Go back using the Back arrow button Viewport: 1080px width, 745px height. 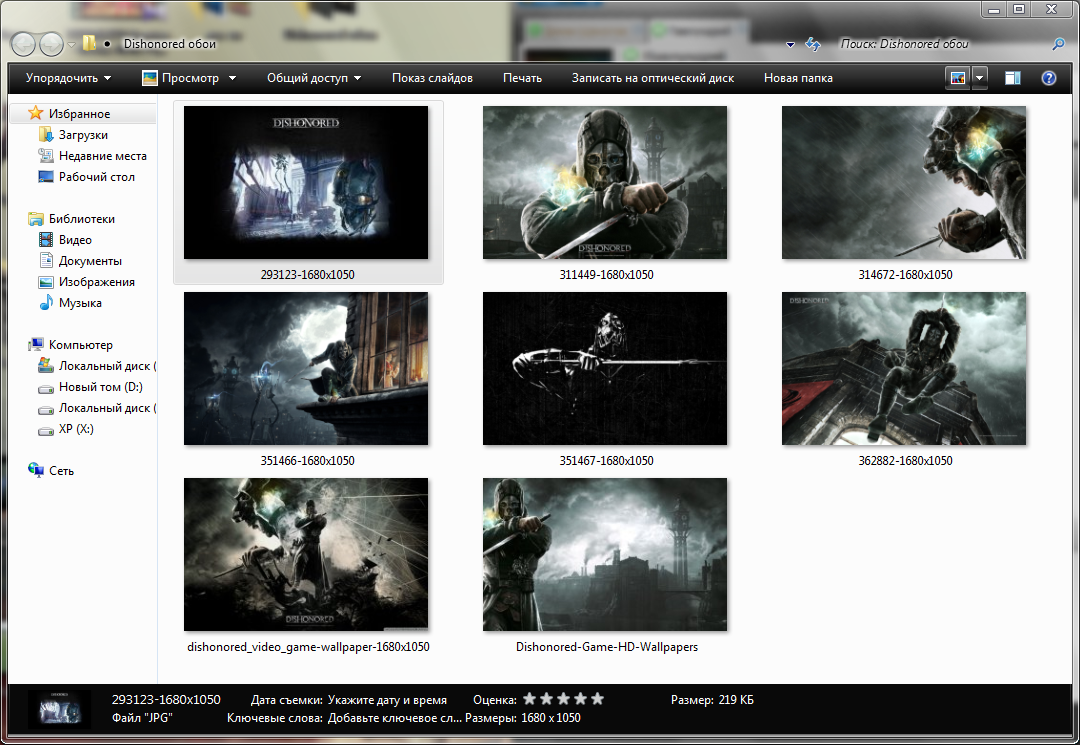coord(23,44)
